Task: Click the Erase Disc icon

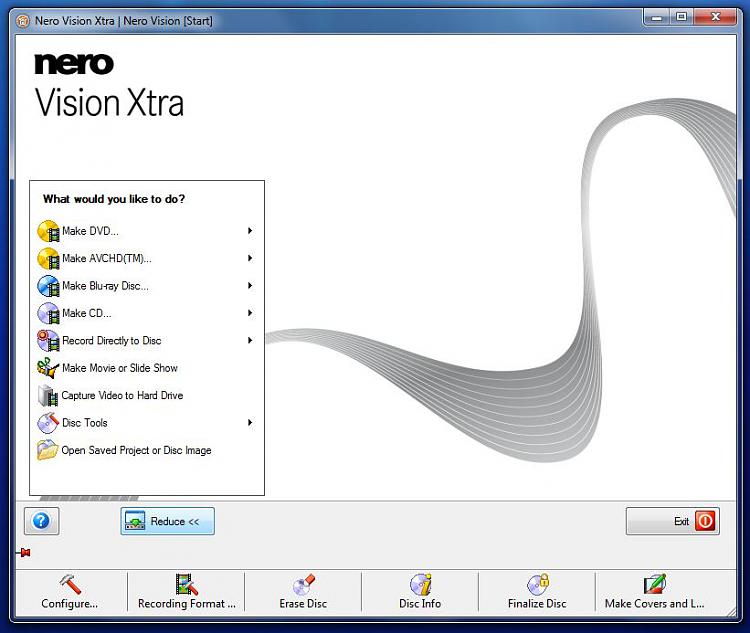Action: click(303, 584)
